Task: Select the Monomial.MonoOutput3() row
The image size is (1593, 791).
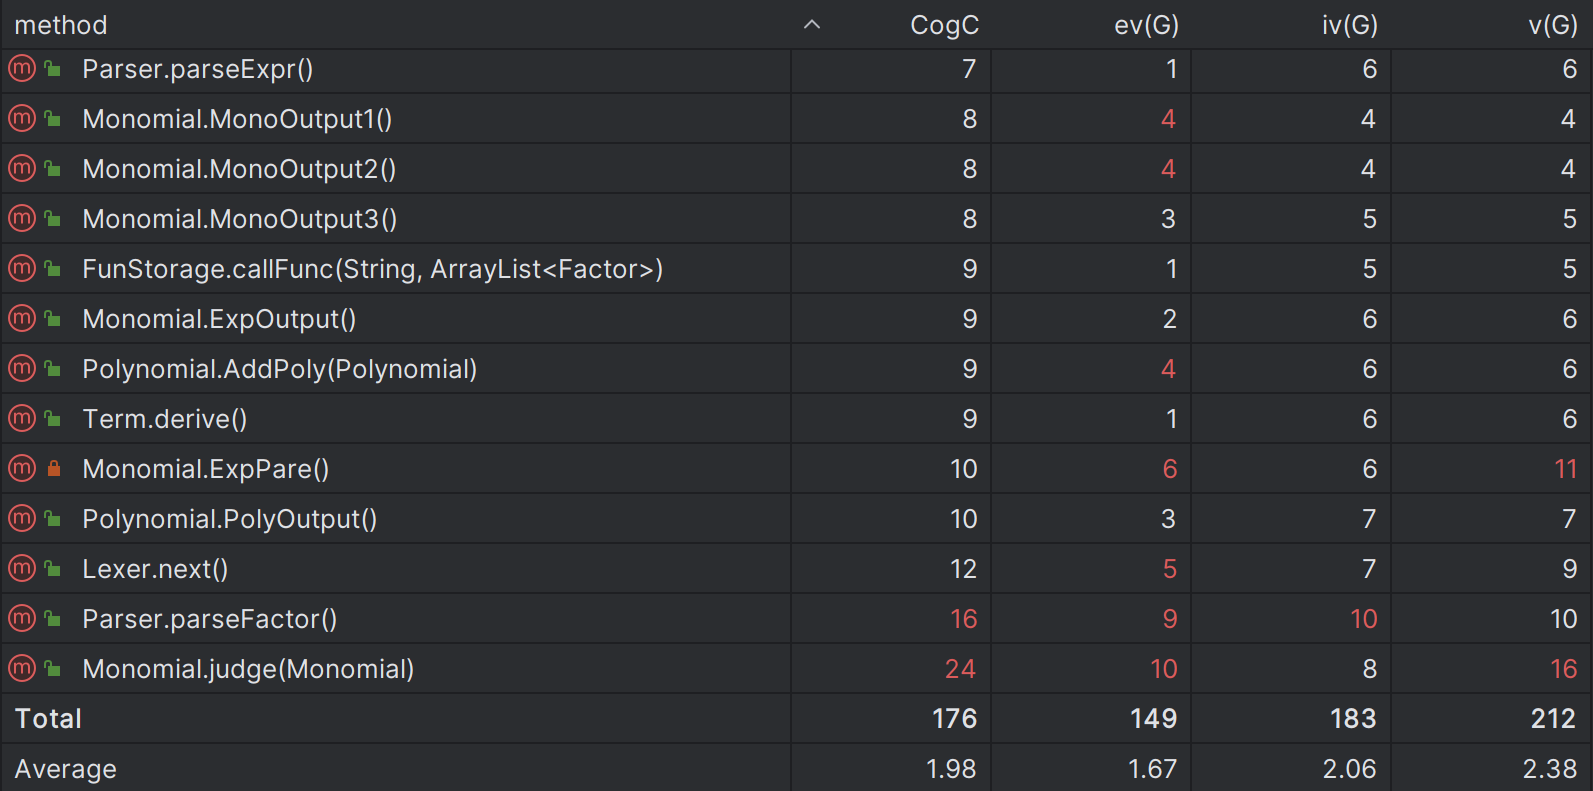Action: point(796,219)
